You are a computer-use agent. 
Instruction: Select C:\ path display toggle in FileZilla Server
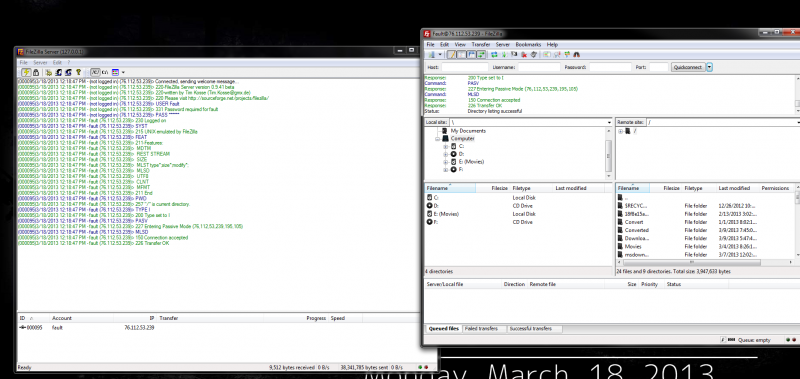pos(105,72)
